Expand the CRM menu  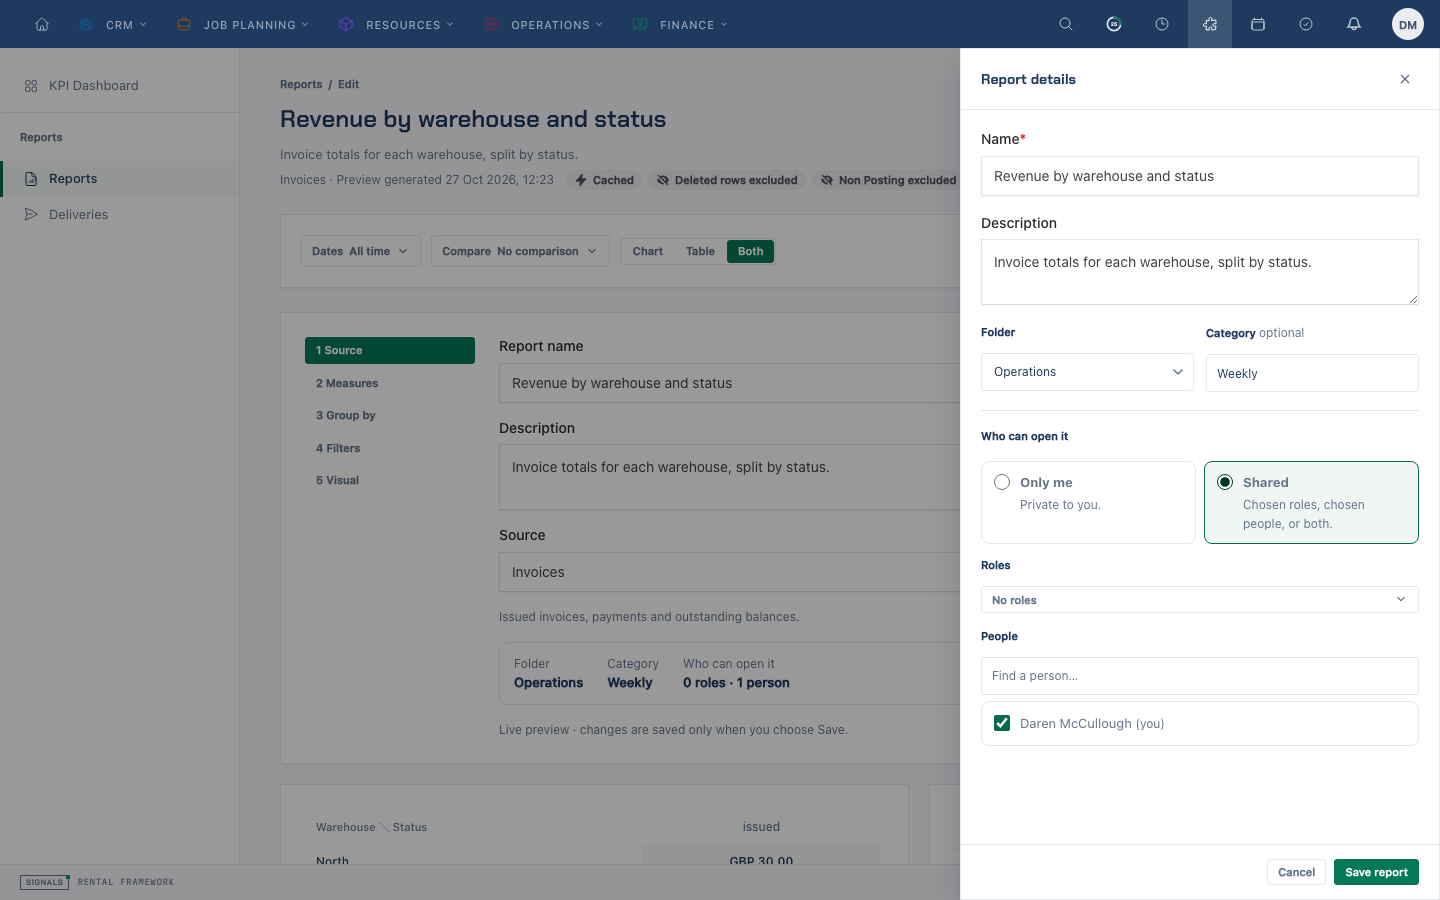(112, 24)
